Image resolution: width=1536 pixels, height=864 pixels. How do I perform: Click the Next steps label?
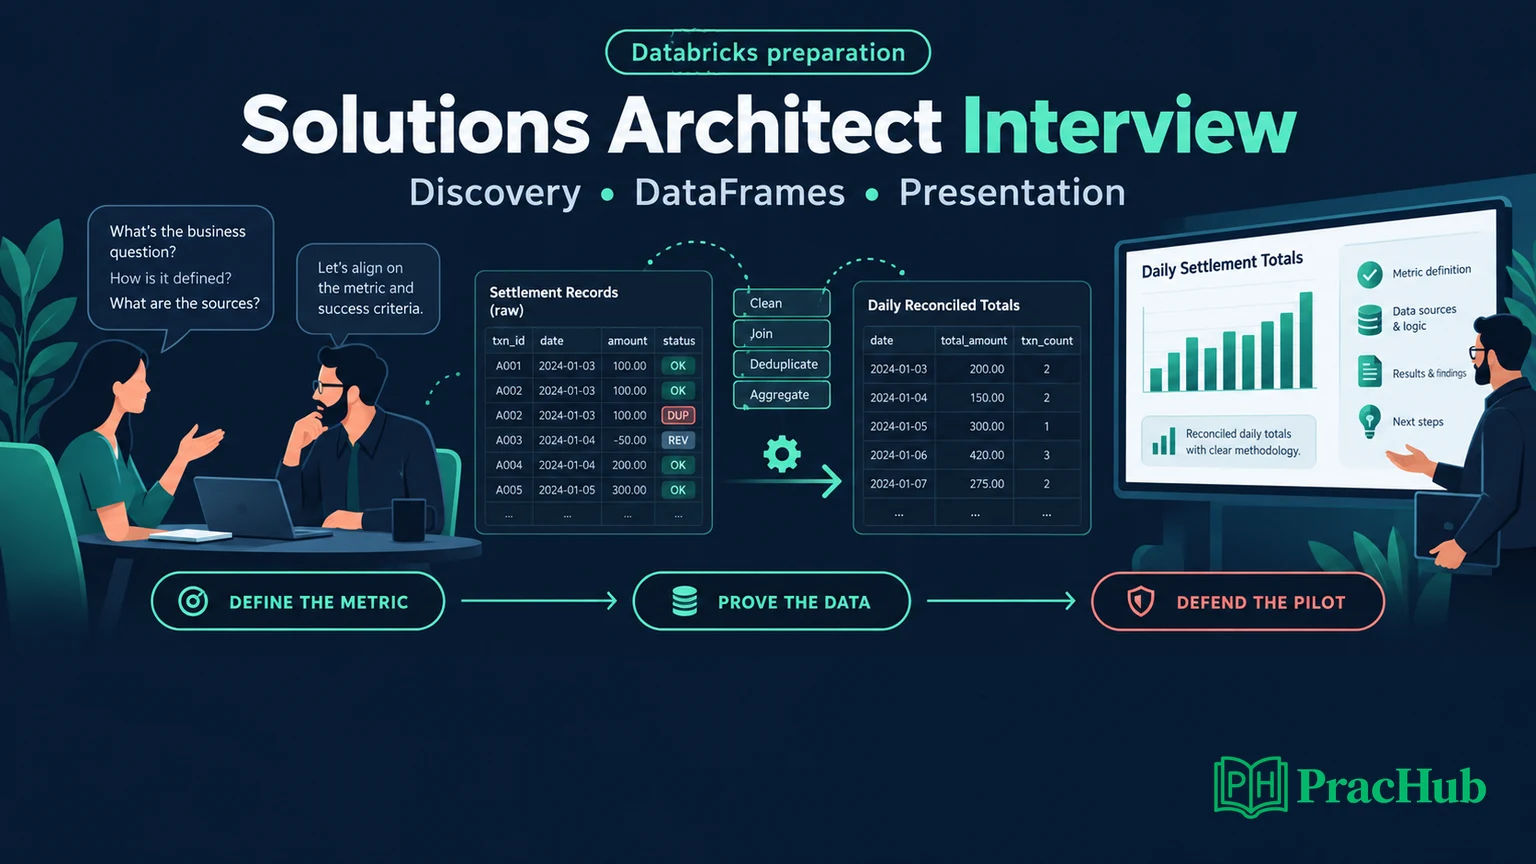pos(1418,422)
